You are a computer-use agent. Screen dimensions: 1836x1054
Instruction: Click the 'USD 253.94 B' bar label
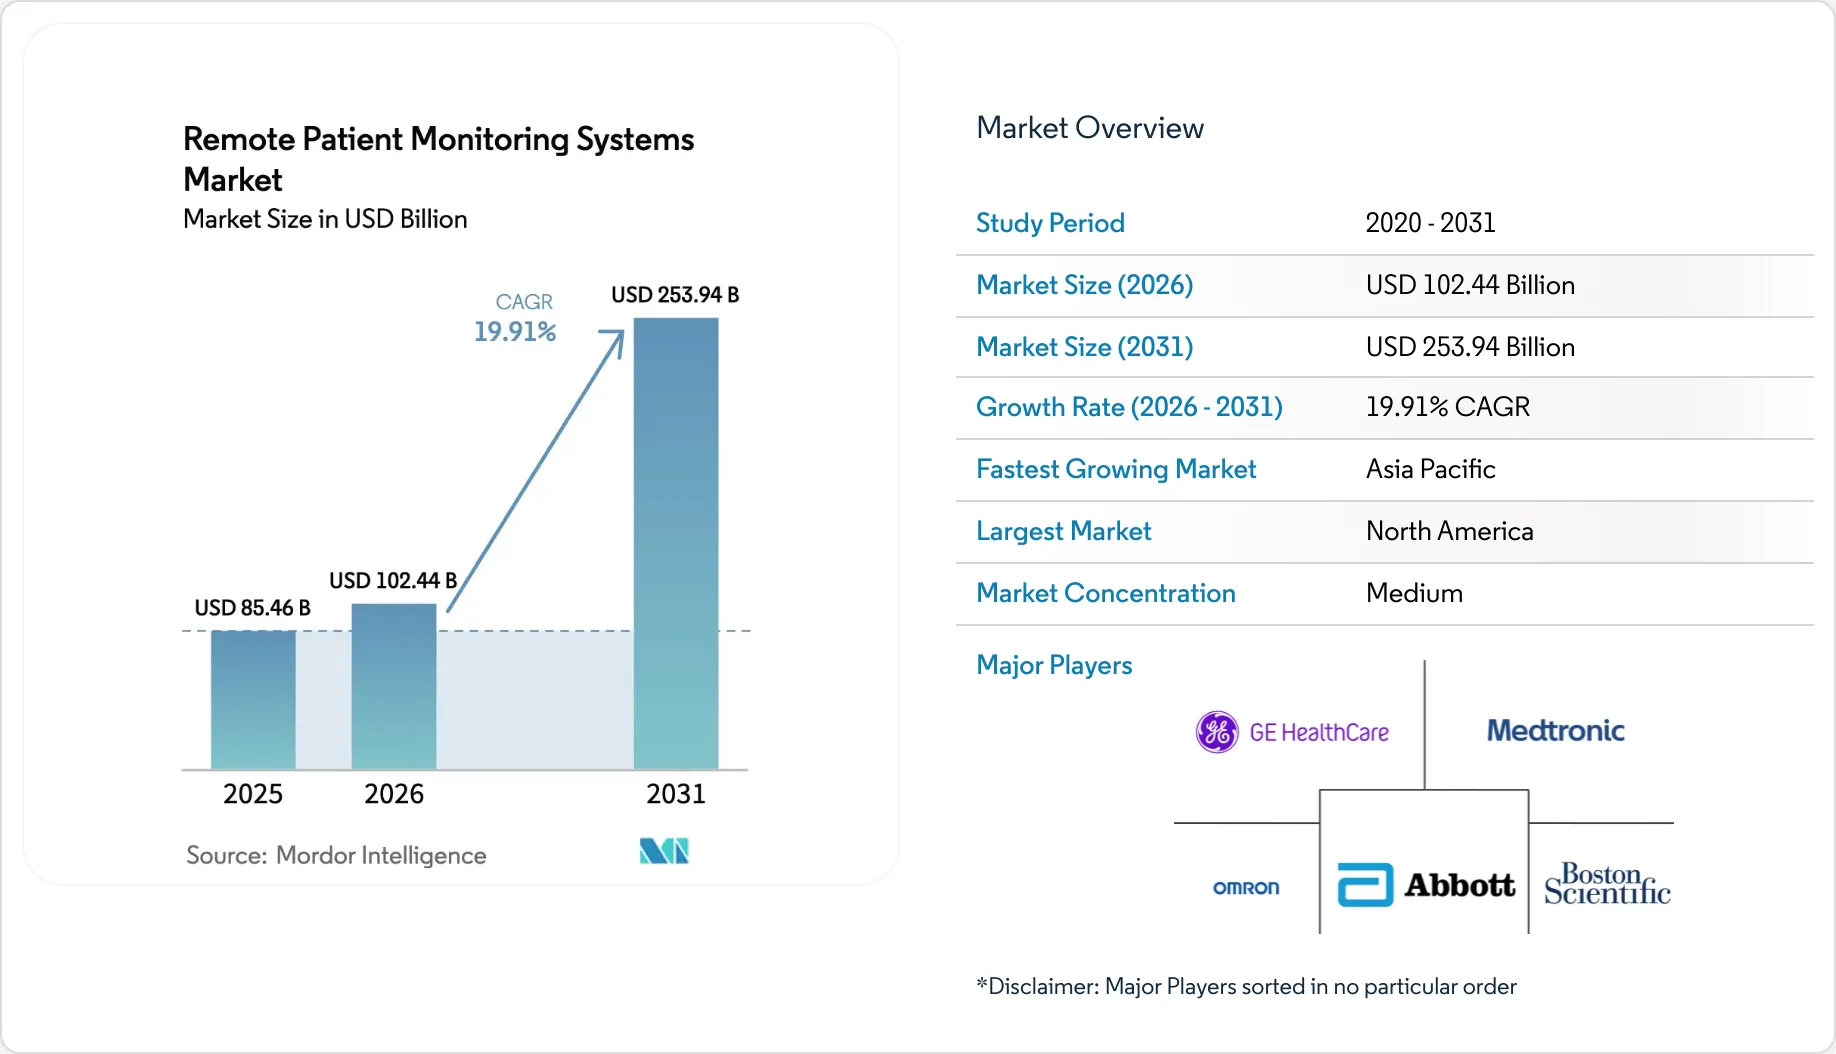point(675,295)
